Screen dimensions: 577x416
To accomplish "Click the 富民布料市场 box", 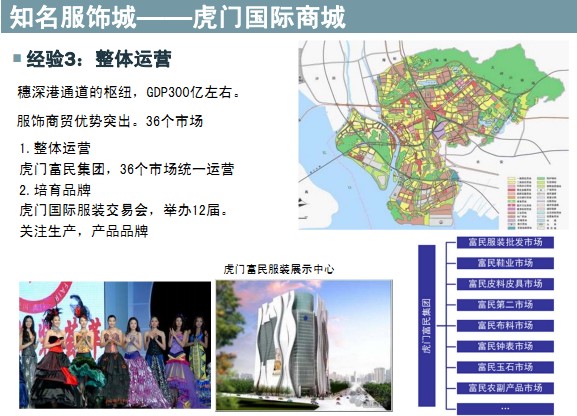I will tap(505, 325).
